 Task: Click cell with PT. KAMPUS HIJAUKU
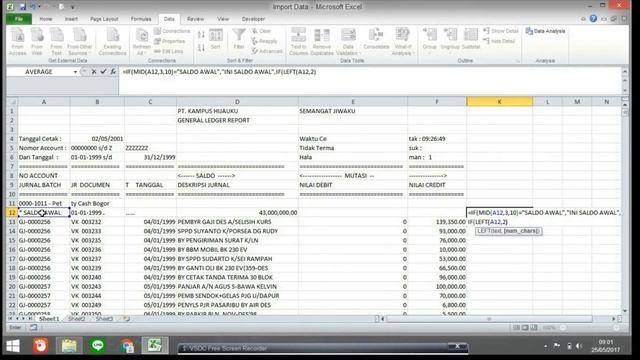(238, 111)
